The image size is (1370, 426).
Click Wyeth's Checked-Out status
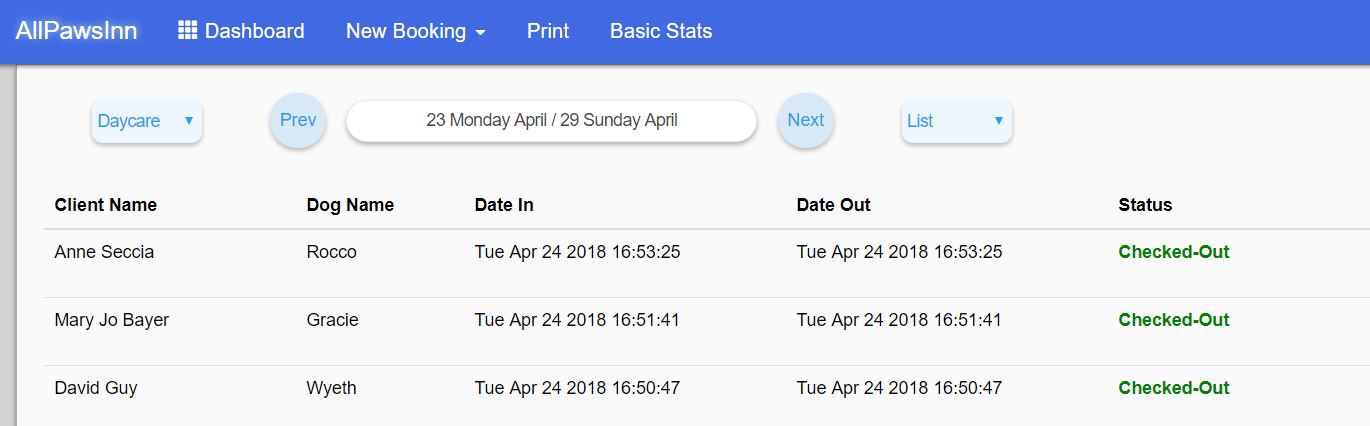point(1174,388)
